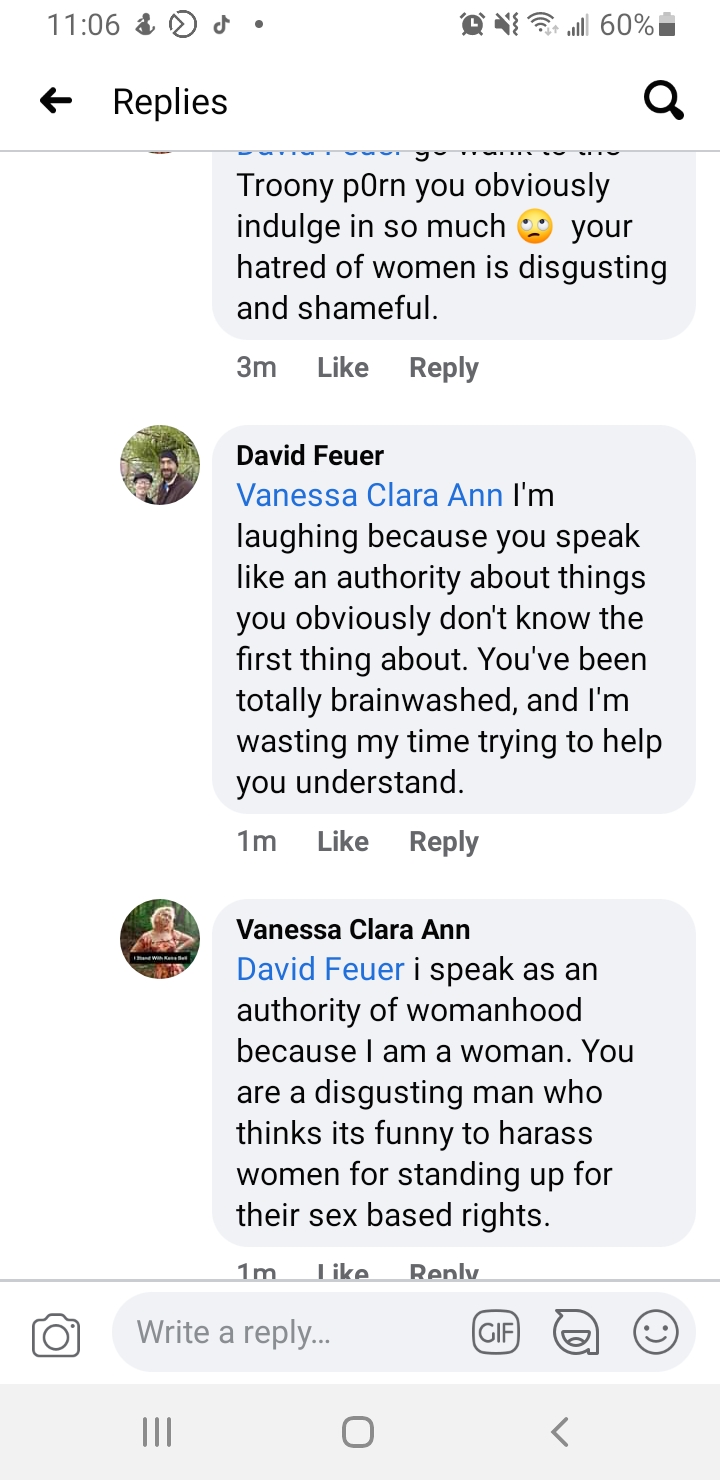Reply to the comment posted 3m ago
The width and height of the screenshot is (720, 1480).
(x=443, y=368)
